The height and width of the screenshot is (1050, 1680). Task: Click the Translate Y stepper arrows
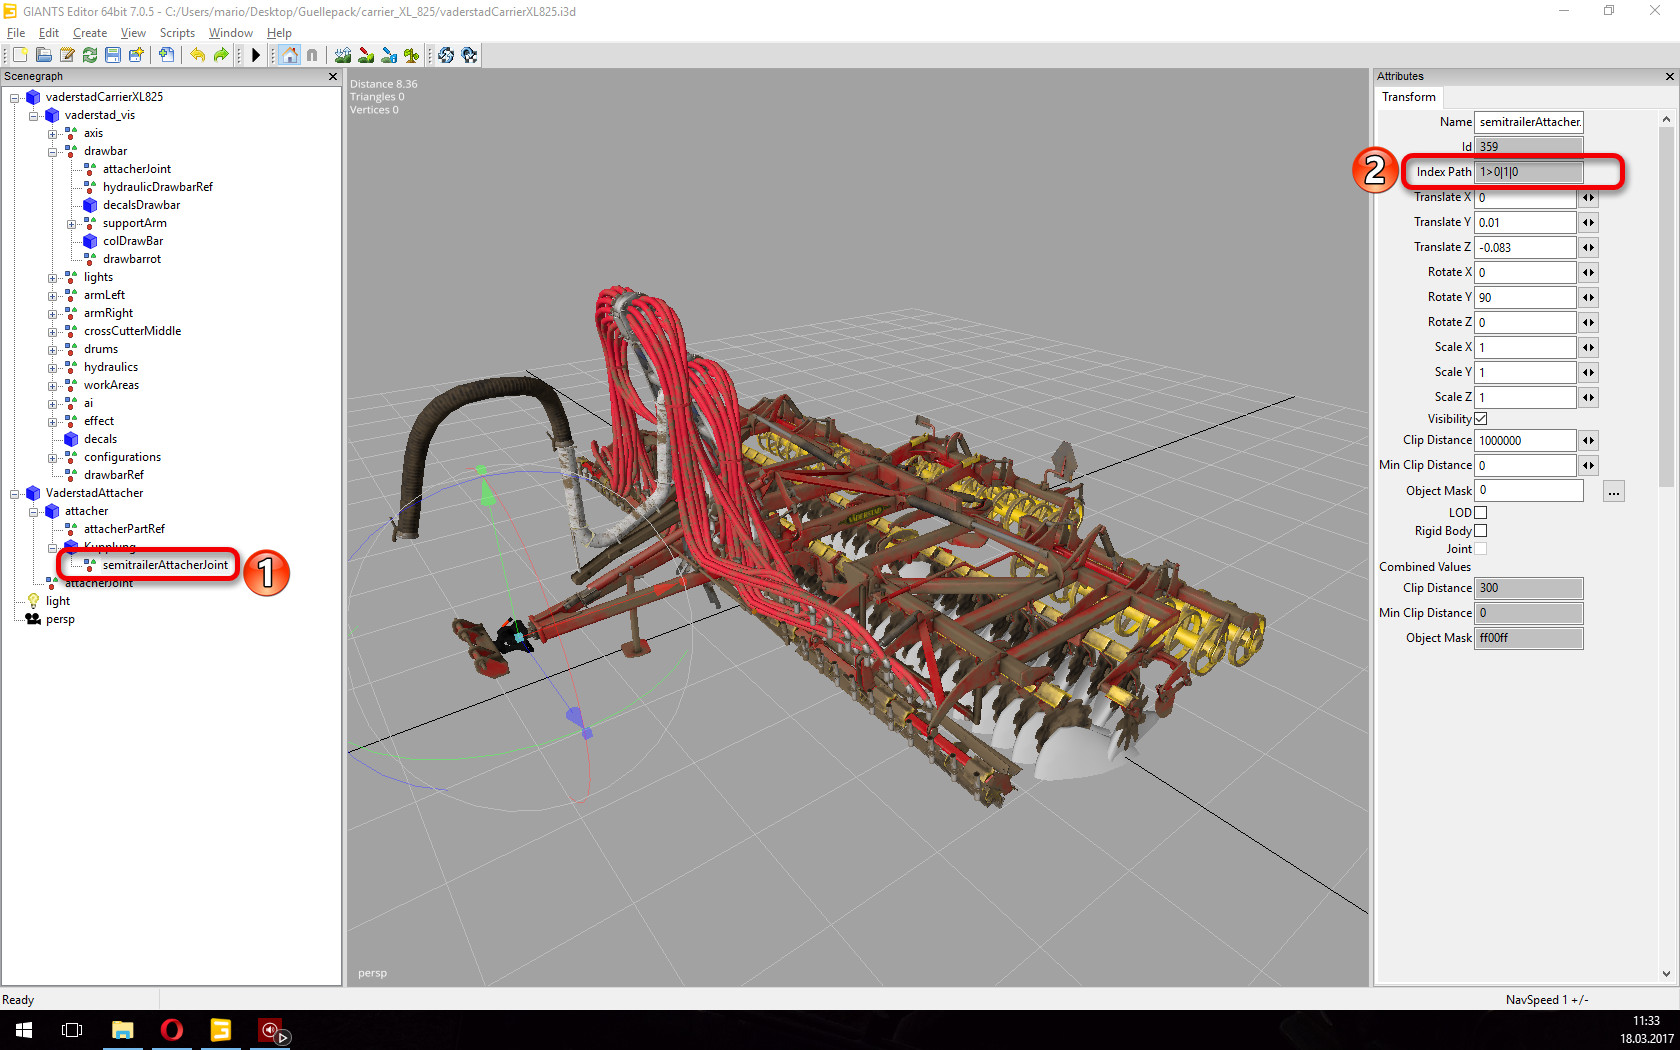[1588, 223]
